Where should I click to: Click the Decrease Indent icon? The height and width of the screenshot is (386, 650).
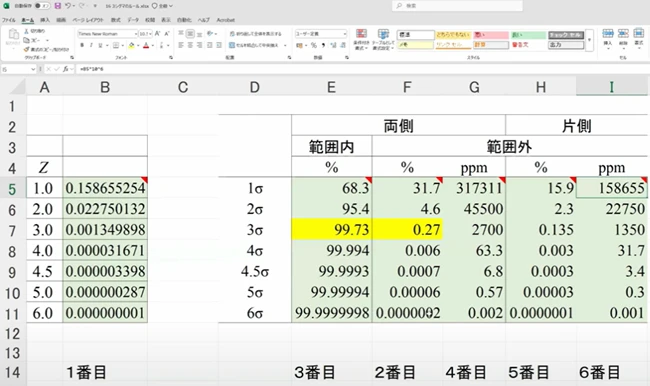click(x=209, y=45)
